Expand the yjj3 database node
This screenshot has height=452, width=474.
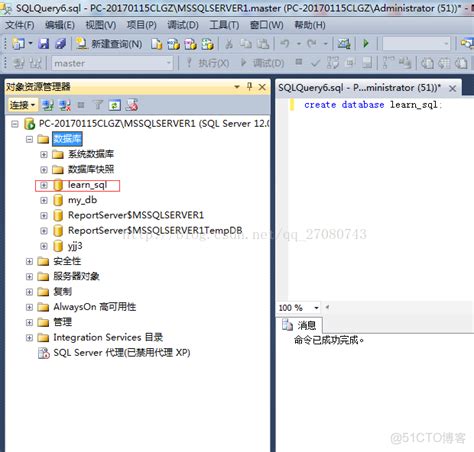(44, 246)
